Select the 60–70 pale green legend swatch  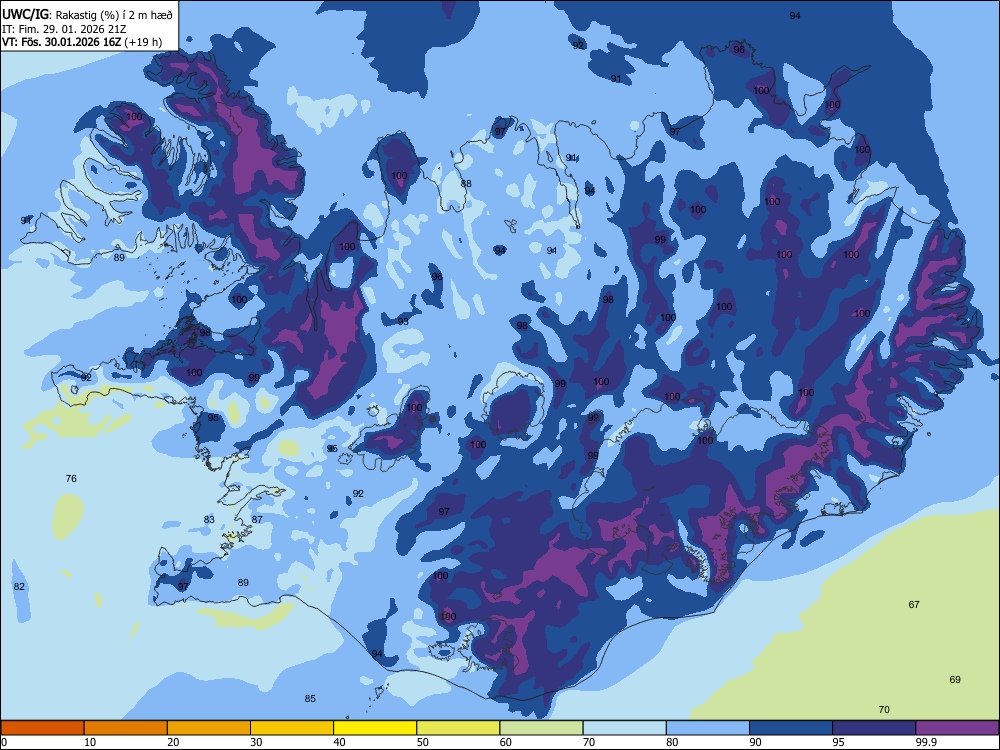[x=541, y=728]
